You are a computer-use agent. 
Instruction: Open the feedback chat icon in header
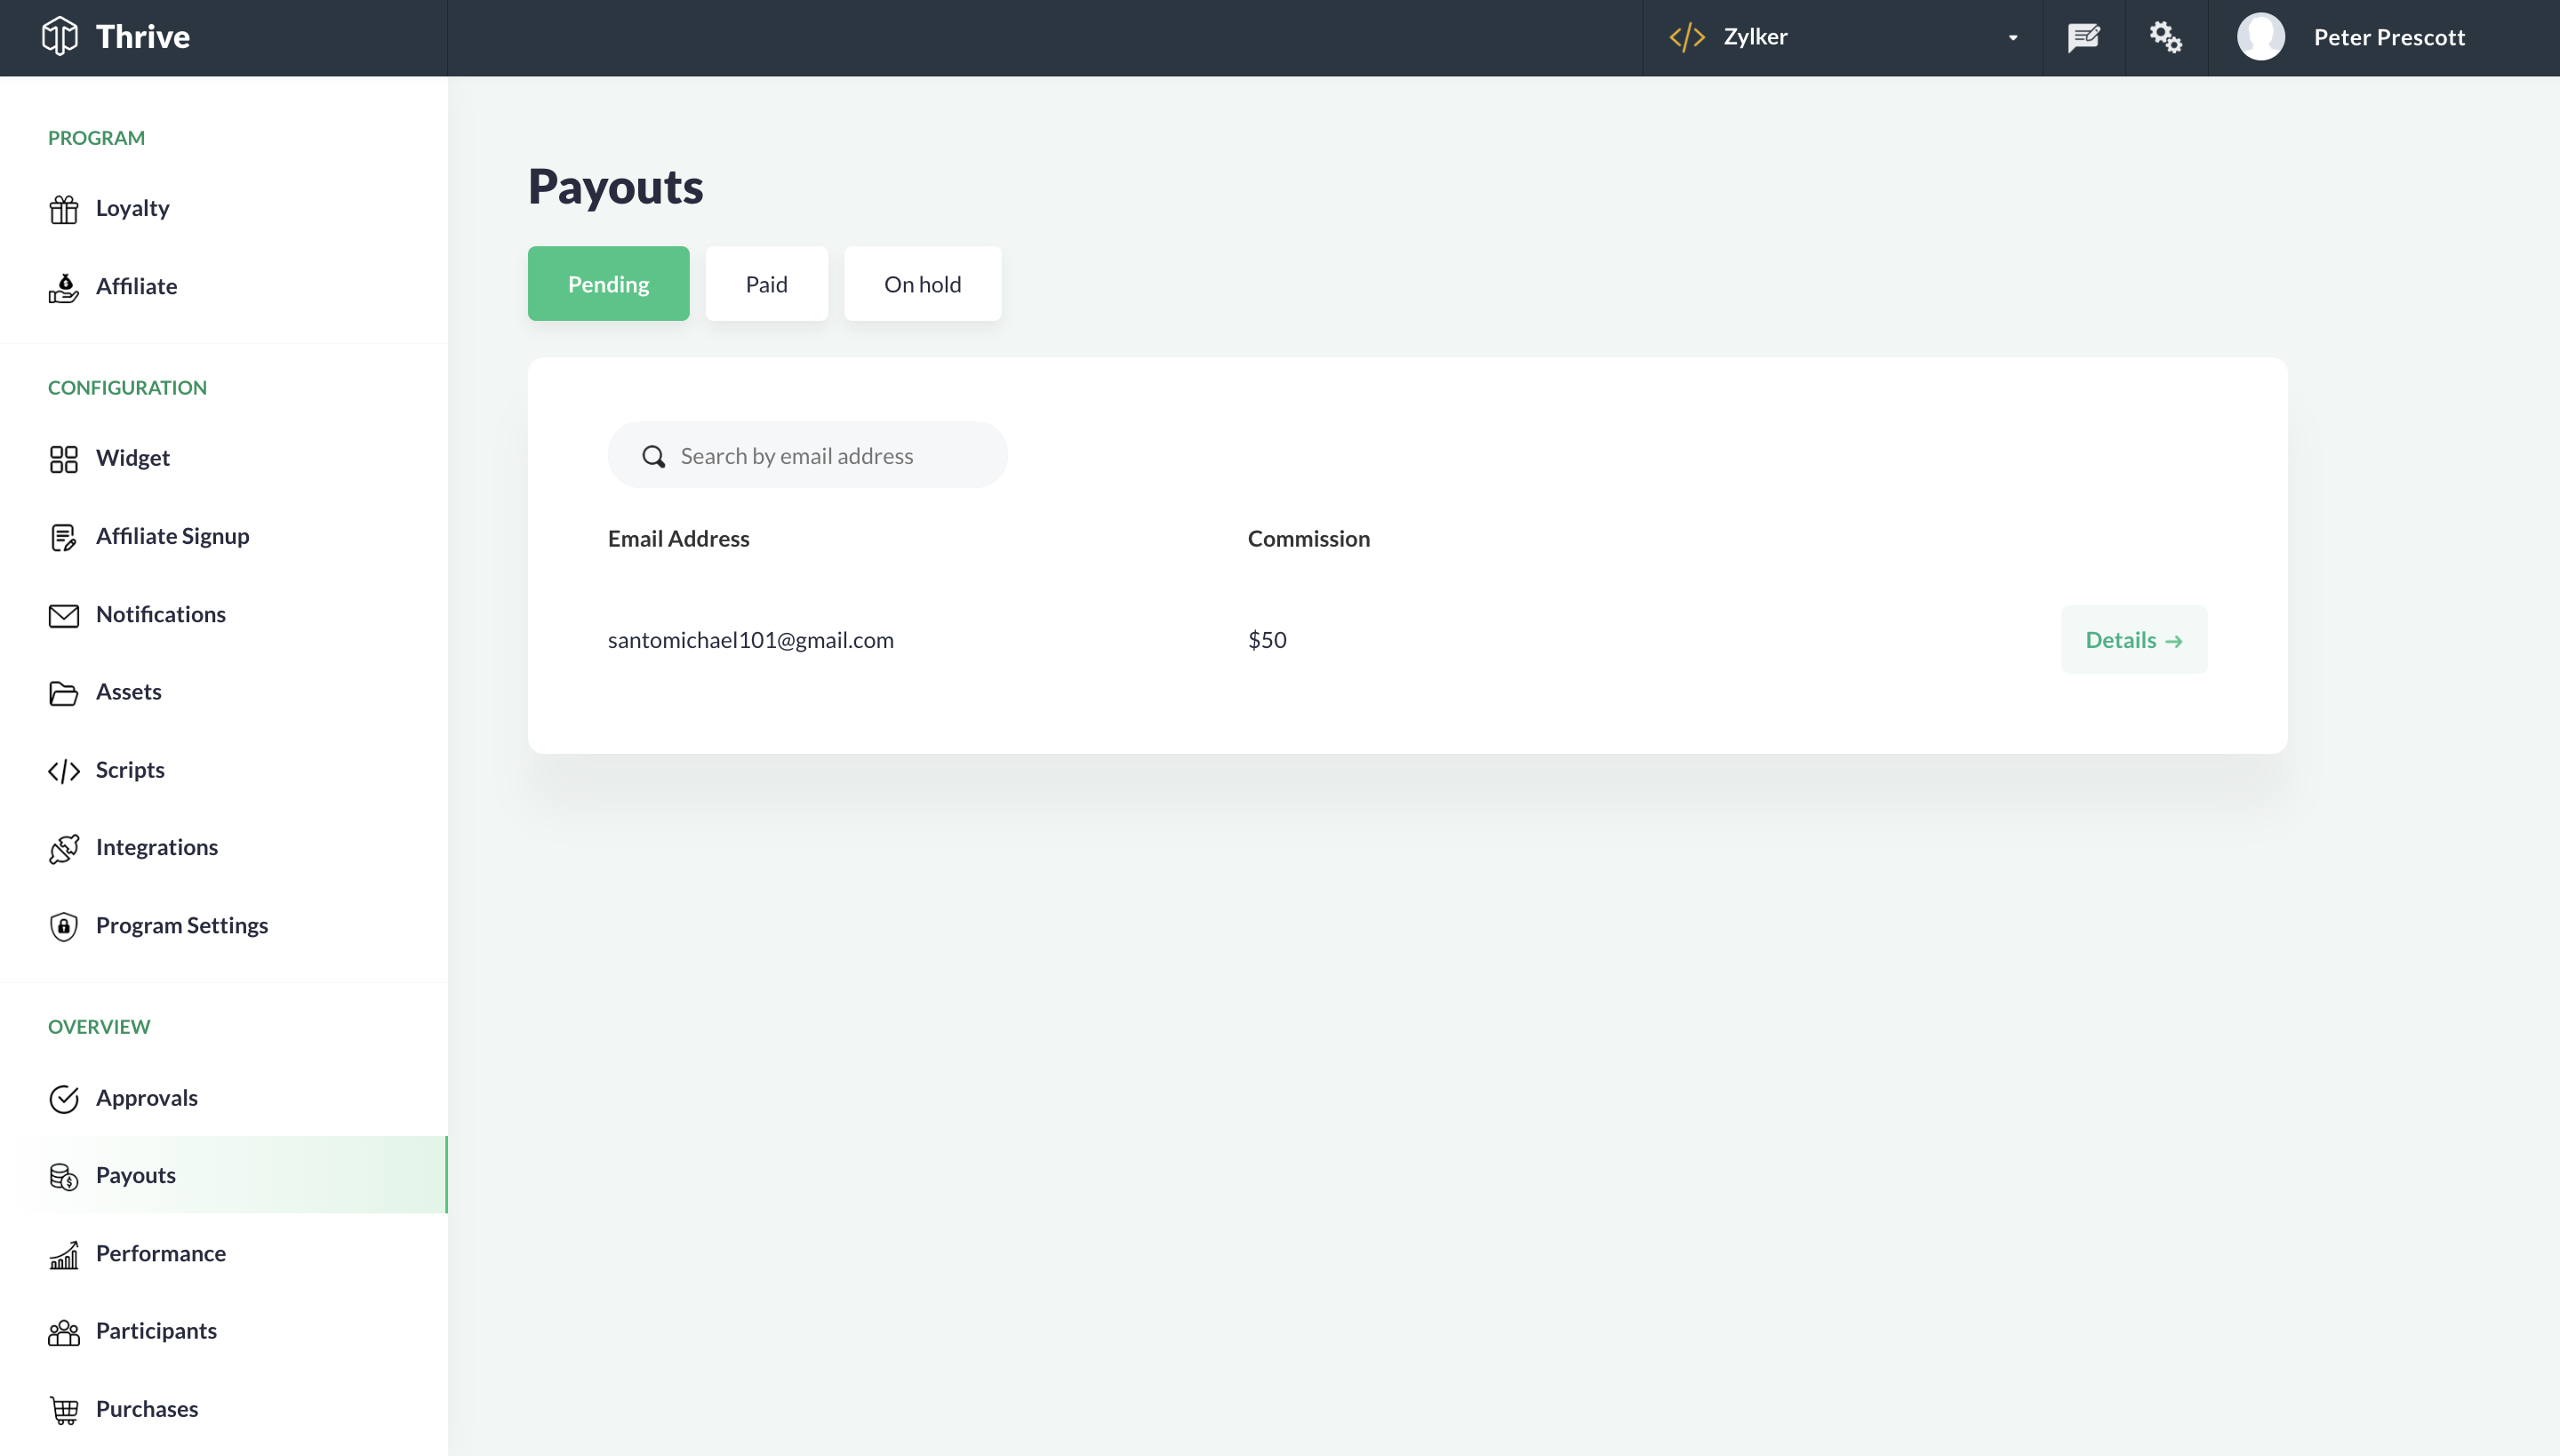tap(2084, 38)
